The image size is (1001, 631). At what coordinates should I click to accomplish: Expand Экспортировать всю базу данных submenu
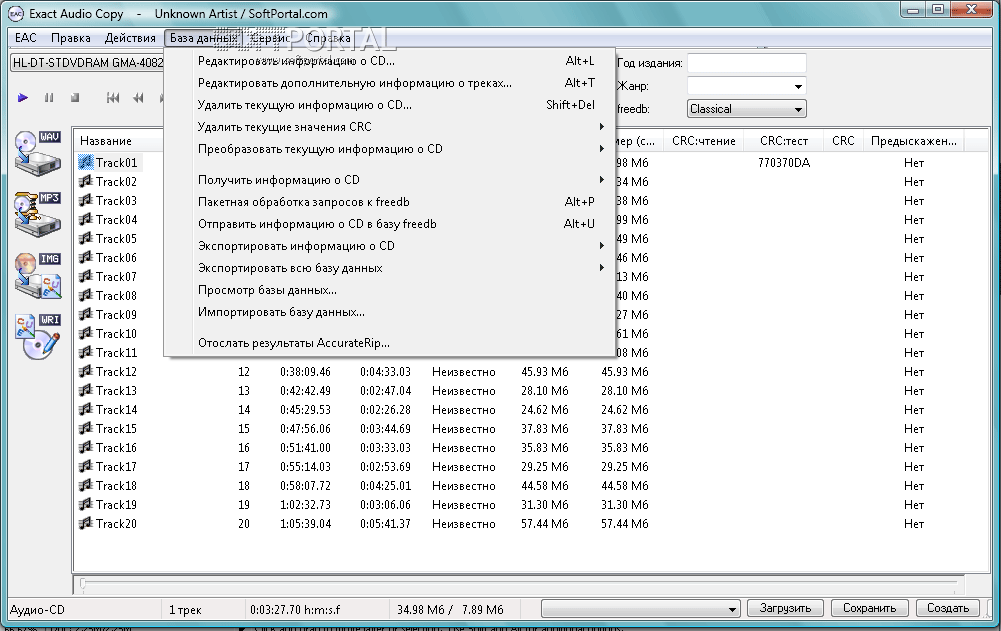389,268
